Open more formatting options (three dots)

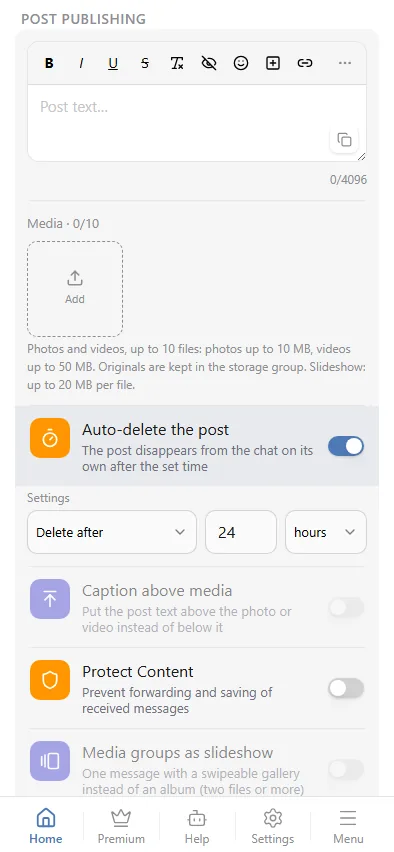click(x=345, y=64)
